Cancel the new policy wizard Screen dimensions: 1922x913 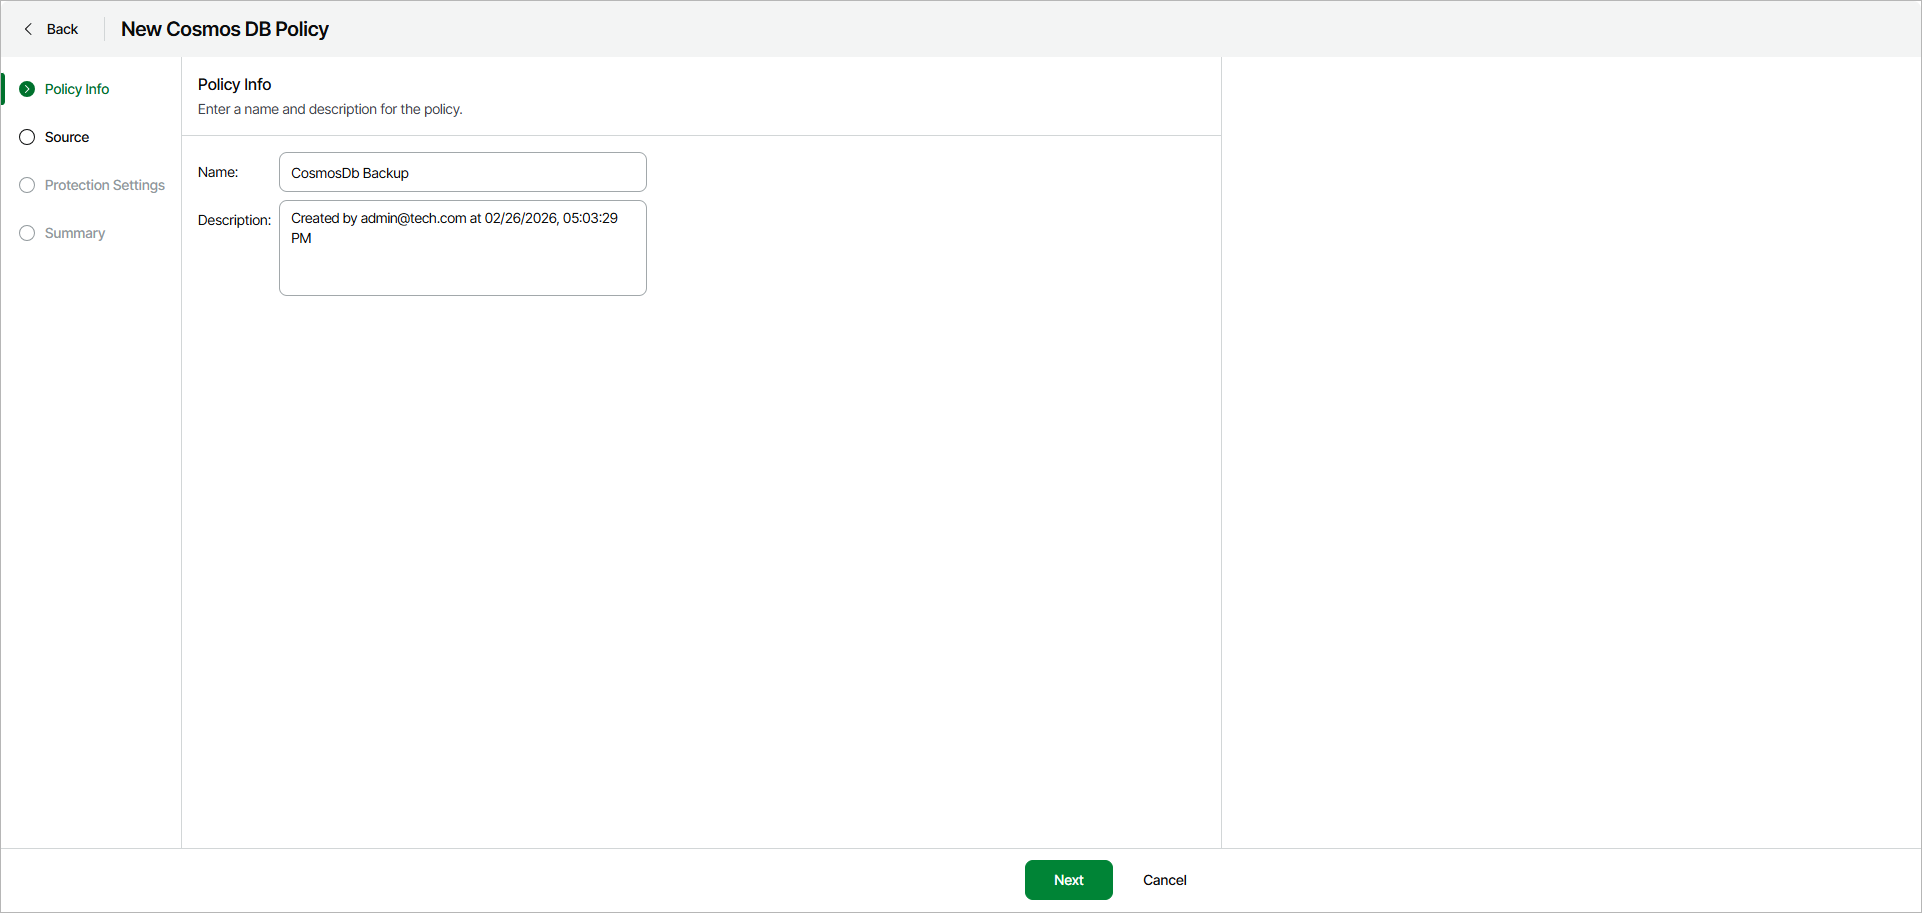1165,880
